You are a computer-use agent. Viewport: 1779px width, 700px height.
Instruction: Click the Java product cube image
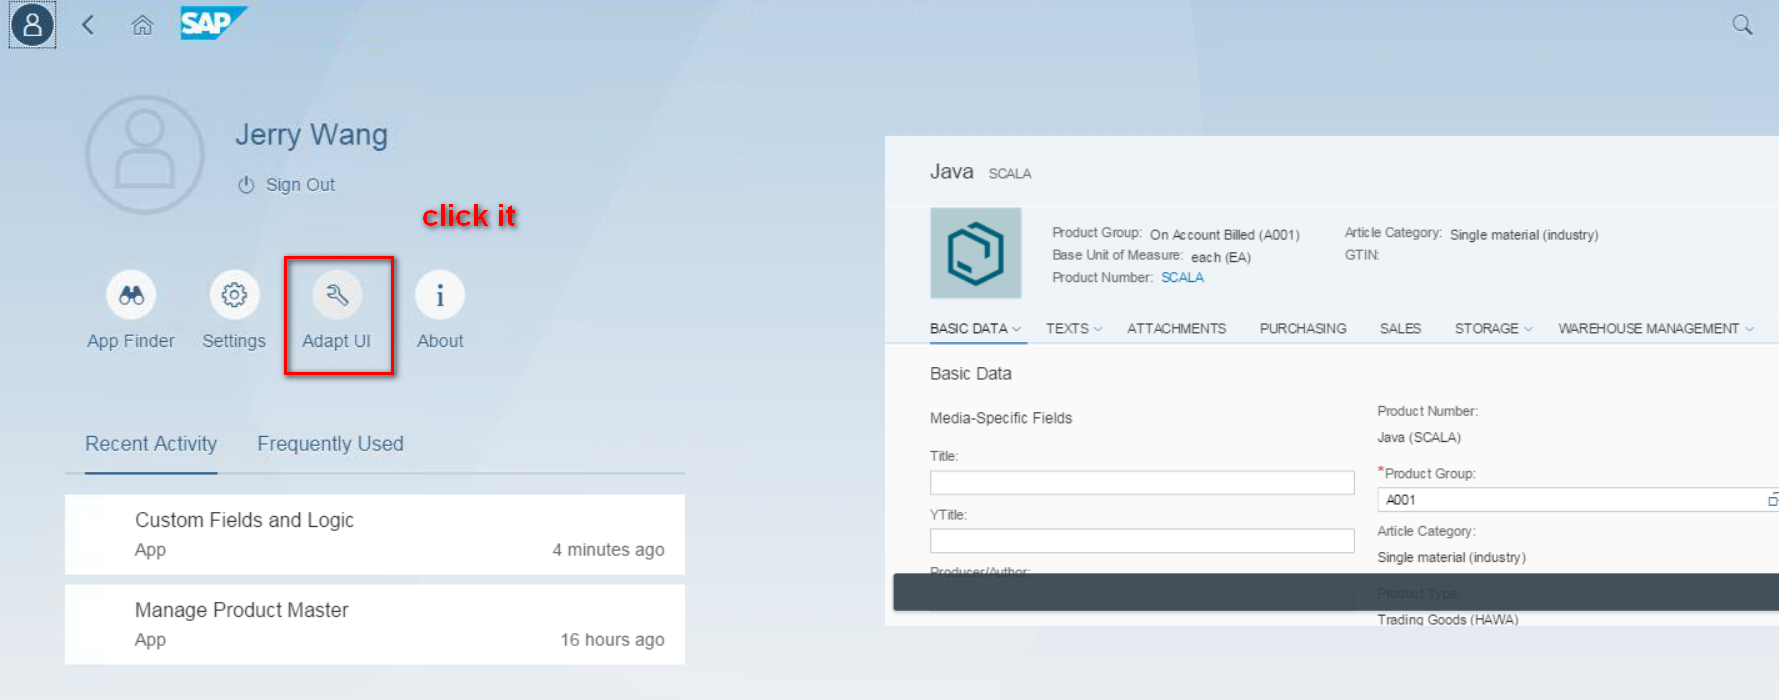[x=975, y=253]
